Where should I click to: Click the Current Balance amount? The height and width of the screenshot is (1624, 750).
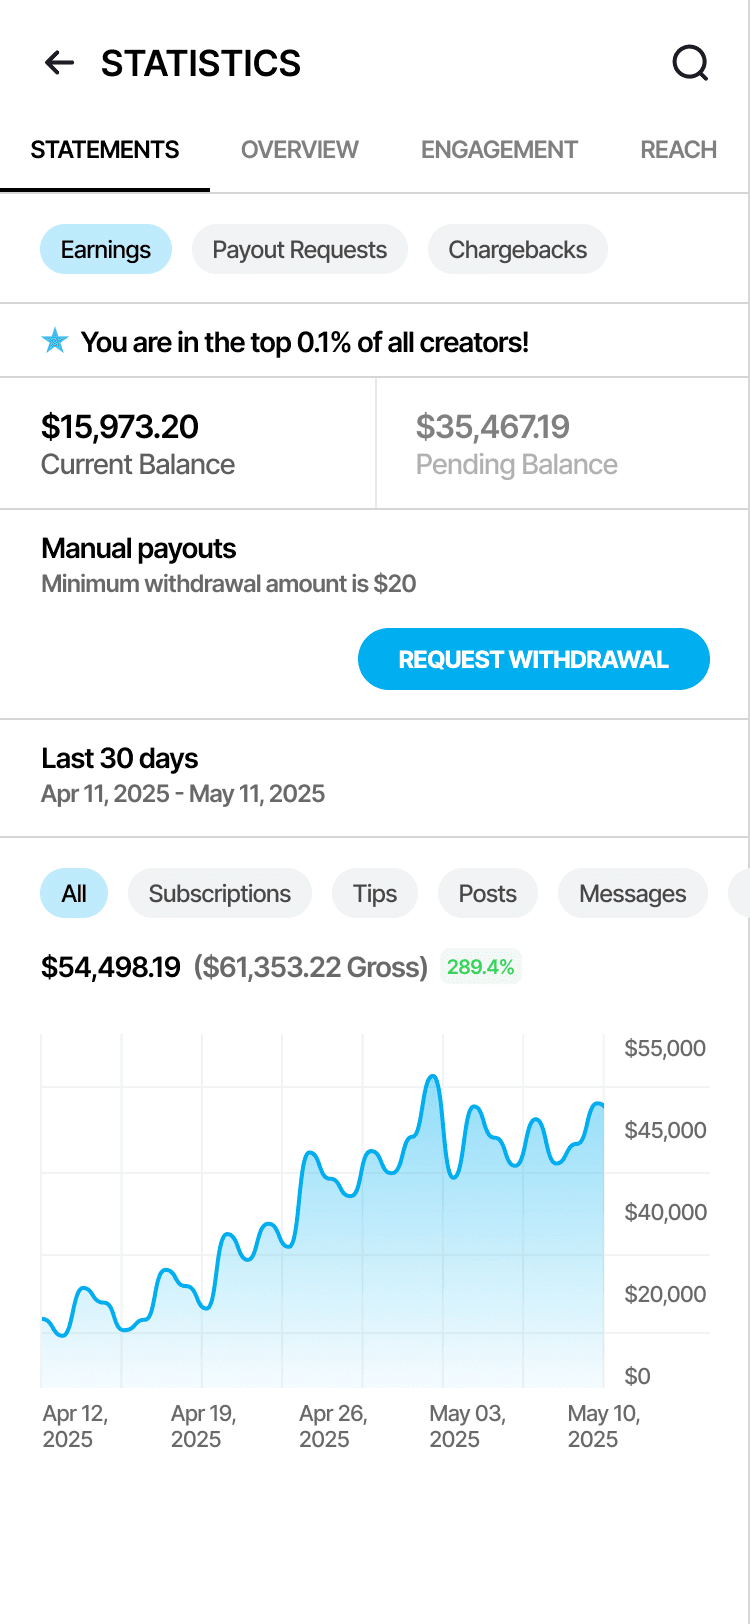[x=120, y=427]
